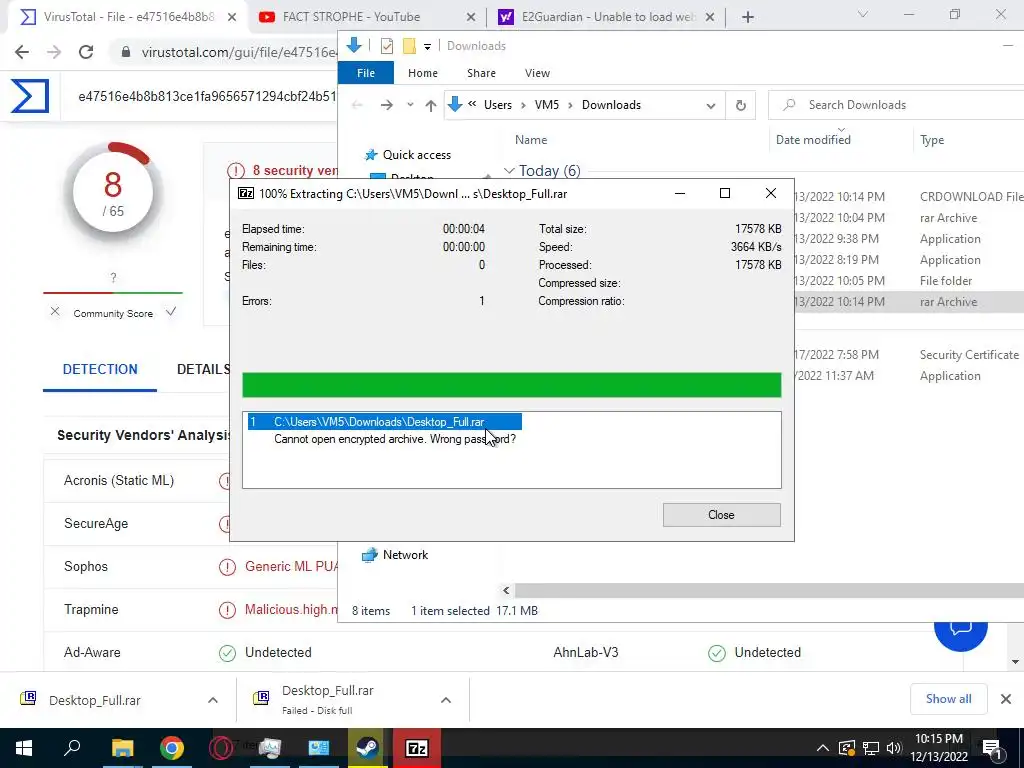The height and width of the screenshot is (768, 1024).
Task: Click the Ad-Aware undetected check icon
Action: [227, 653]
